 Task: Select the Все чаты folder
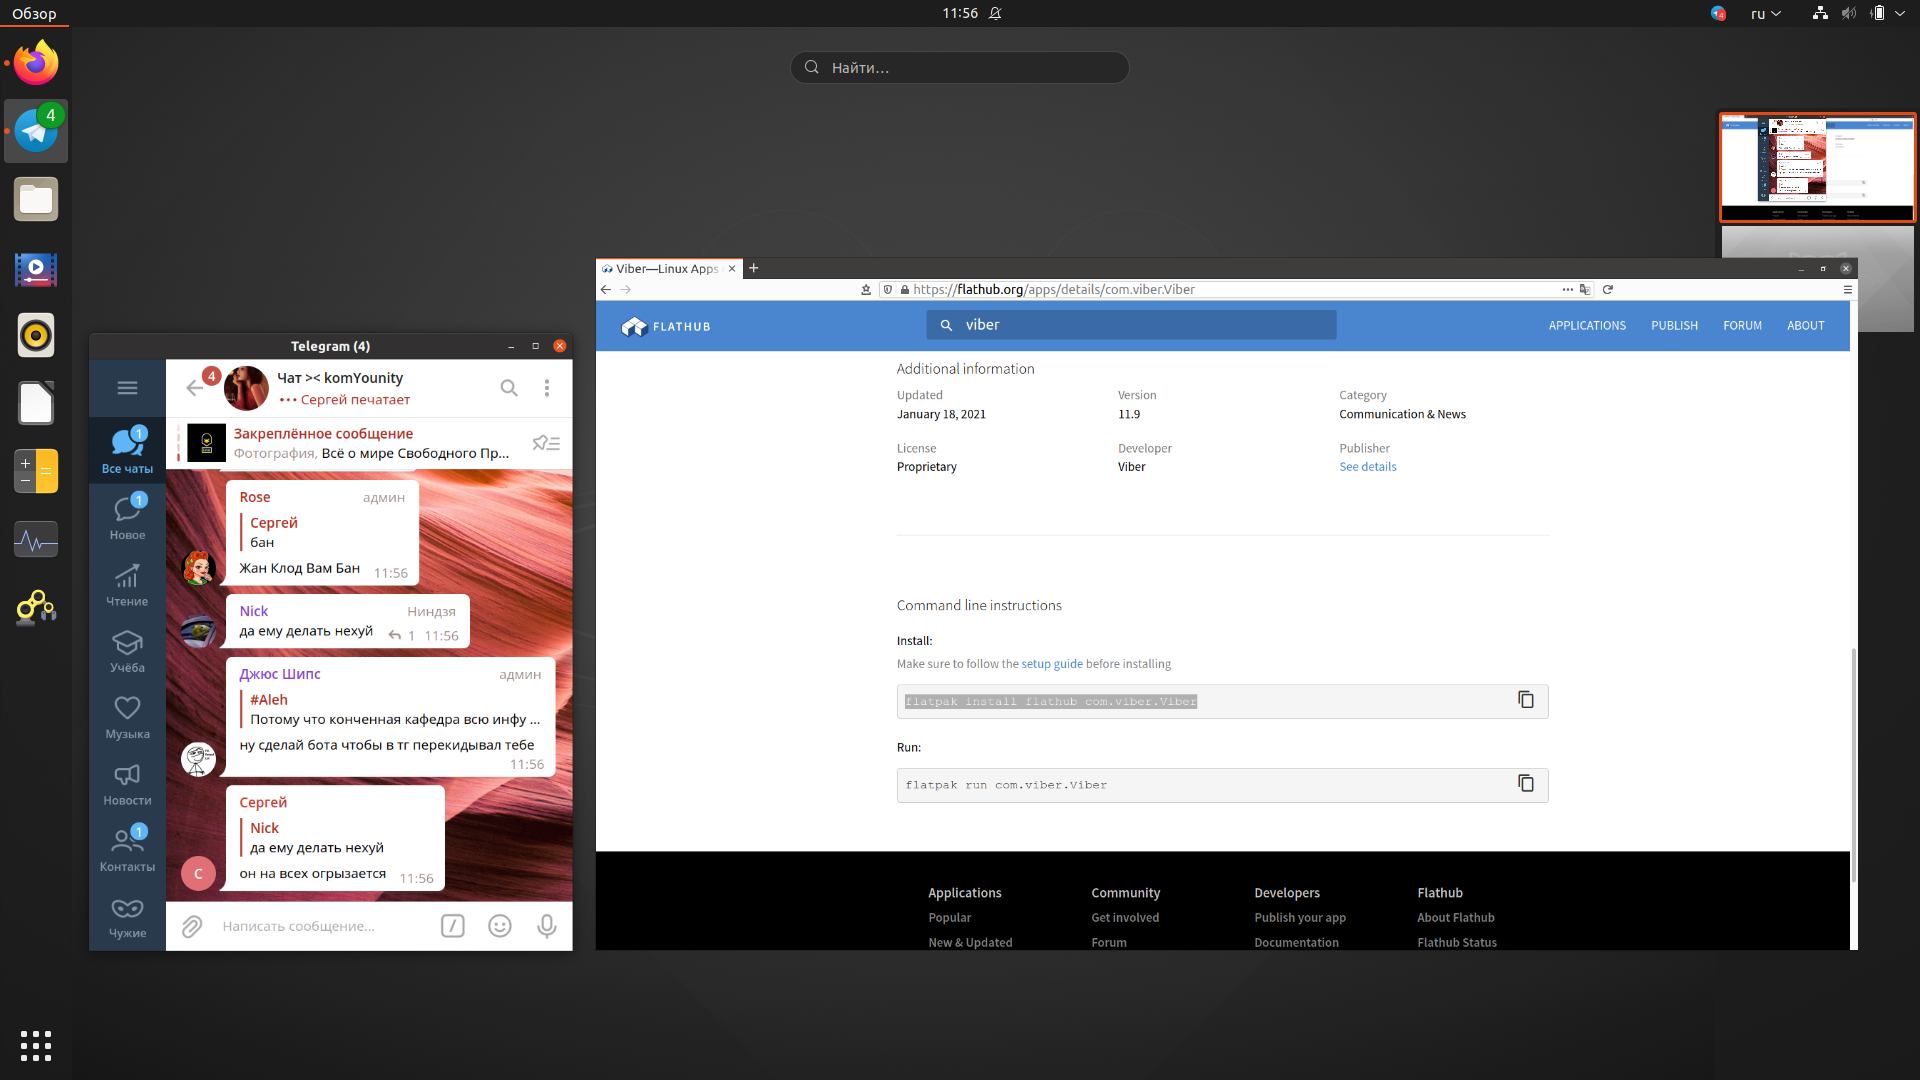tap(127, 450)
